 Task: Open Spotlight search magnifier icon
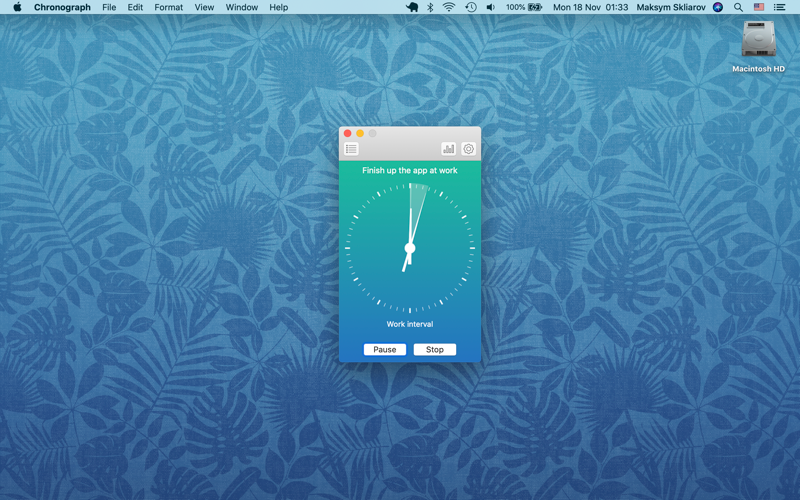tap(738, 7)
